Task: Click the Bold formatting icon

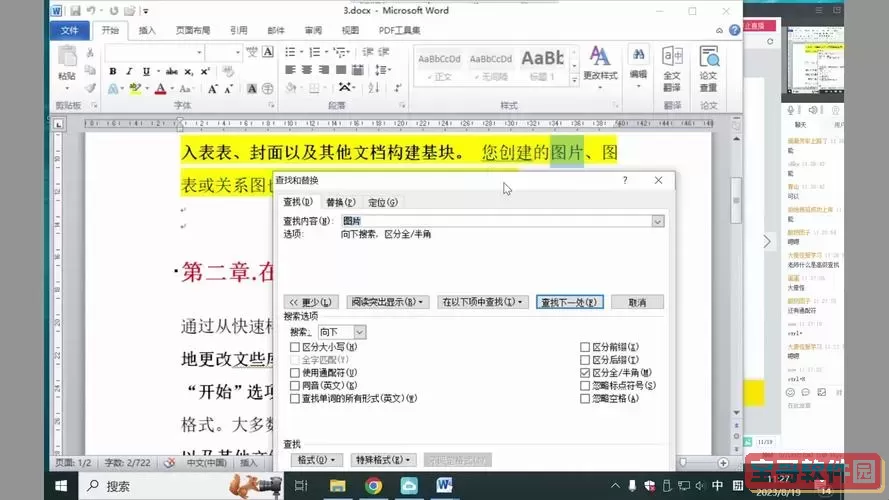Action: pos(113,71)
